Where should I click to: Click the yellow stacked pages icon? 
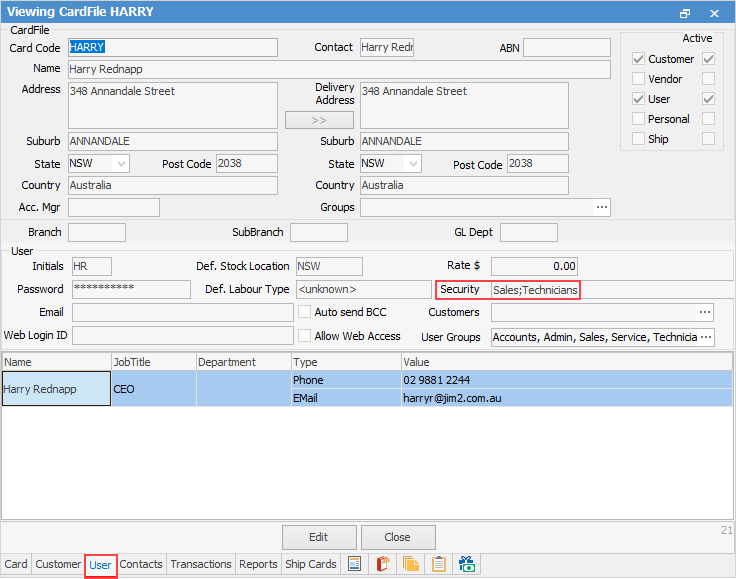pos(410,564)
